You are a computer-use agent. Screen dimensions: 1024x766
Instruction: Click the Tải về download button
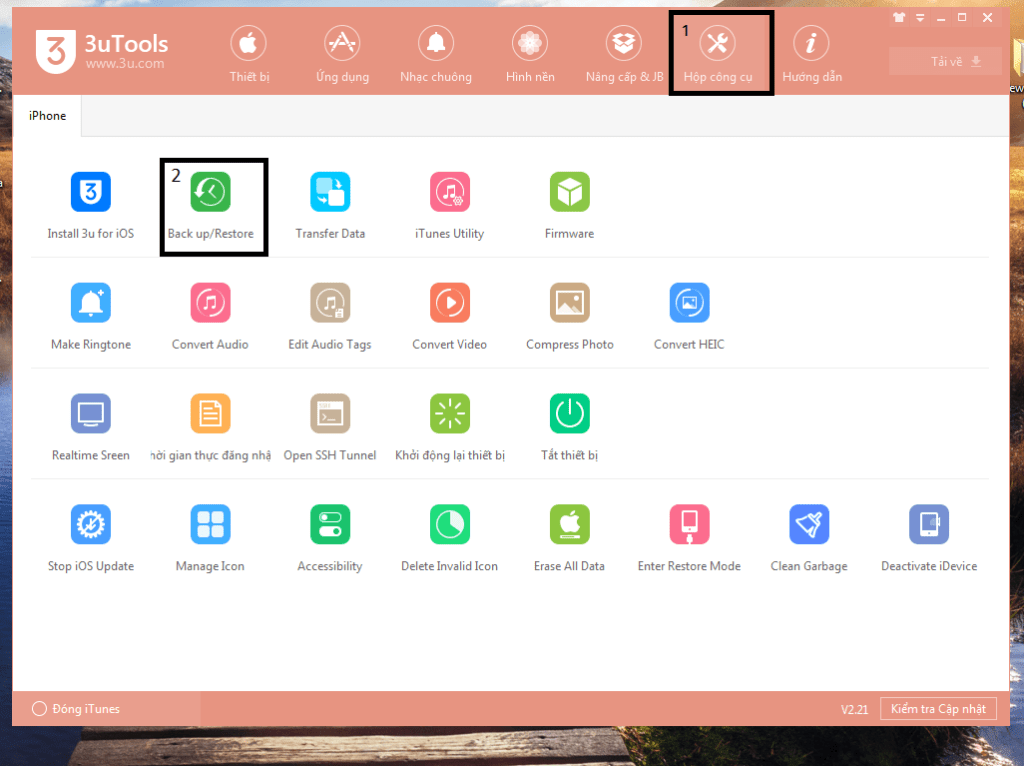(x=945, y=61)
